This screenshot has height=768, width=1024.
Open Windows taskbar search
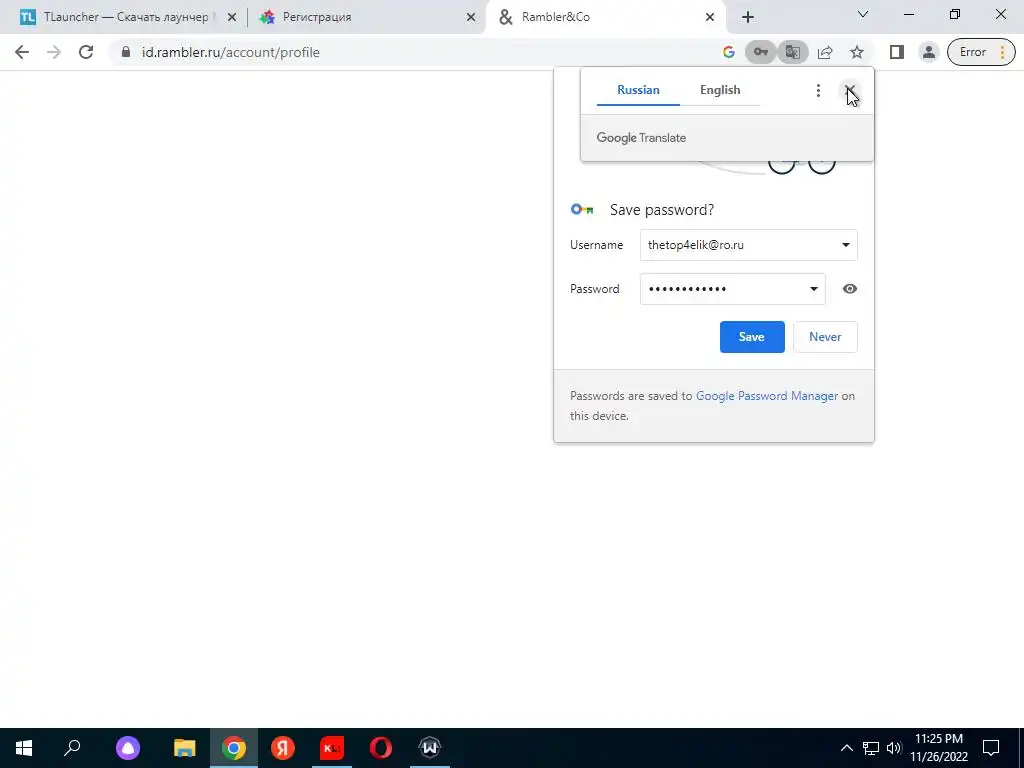tap(72, 748)
